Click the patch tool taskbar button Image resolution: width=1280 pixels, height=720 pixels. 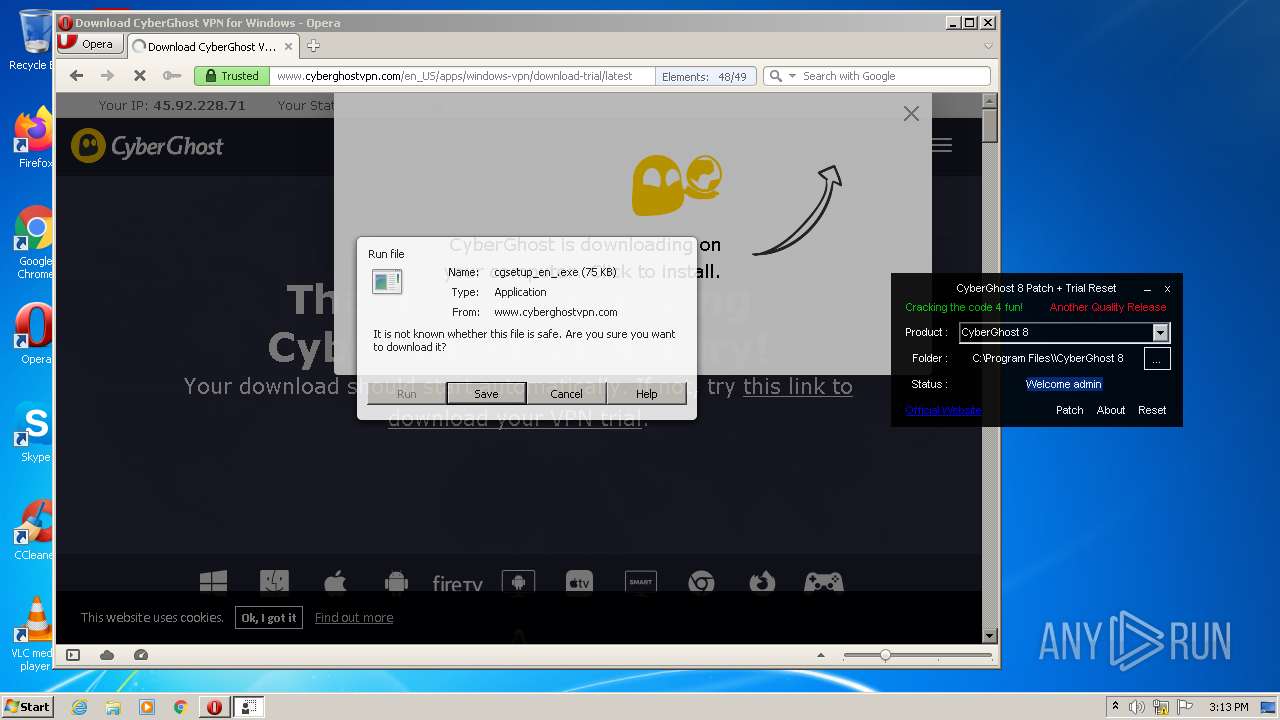pos(248,707)
